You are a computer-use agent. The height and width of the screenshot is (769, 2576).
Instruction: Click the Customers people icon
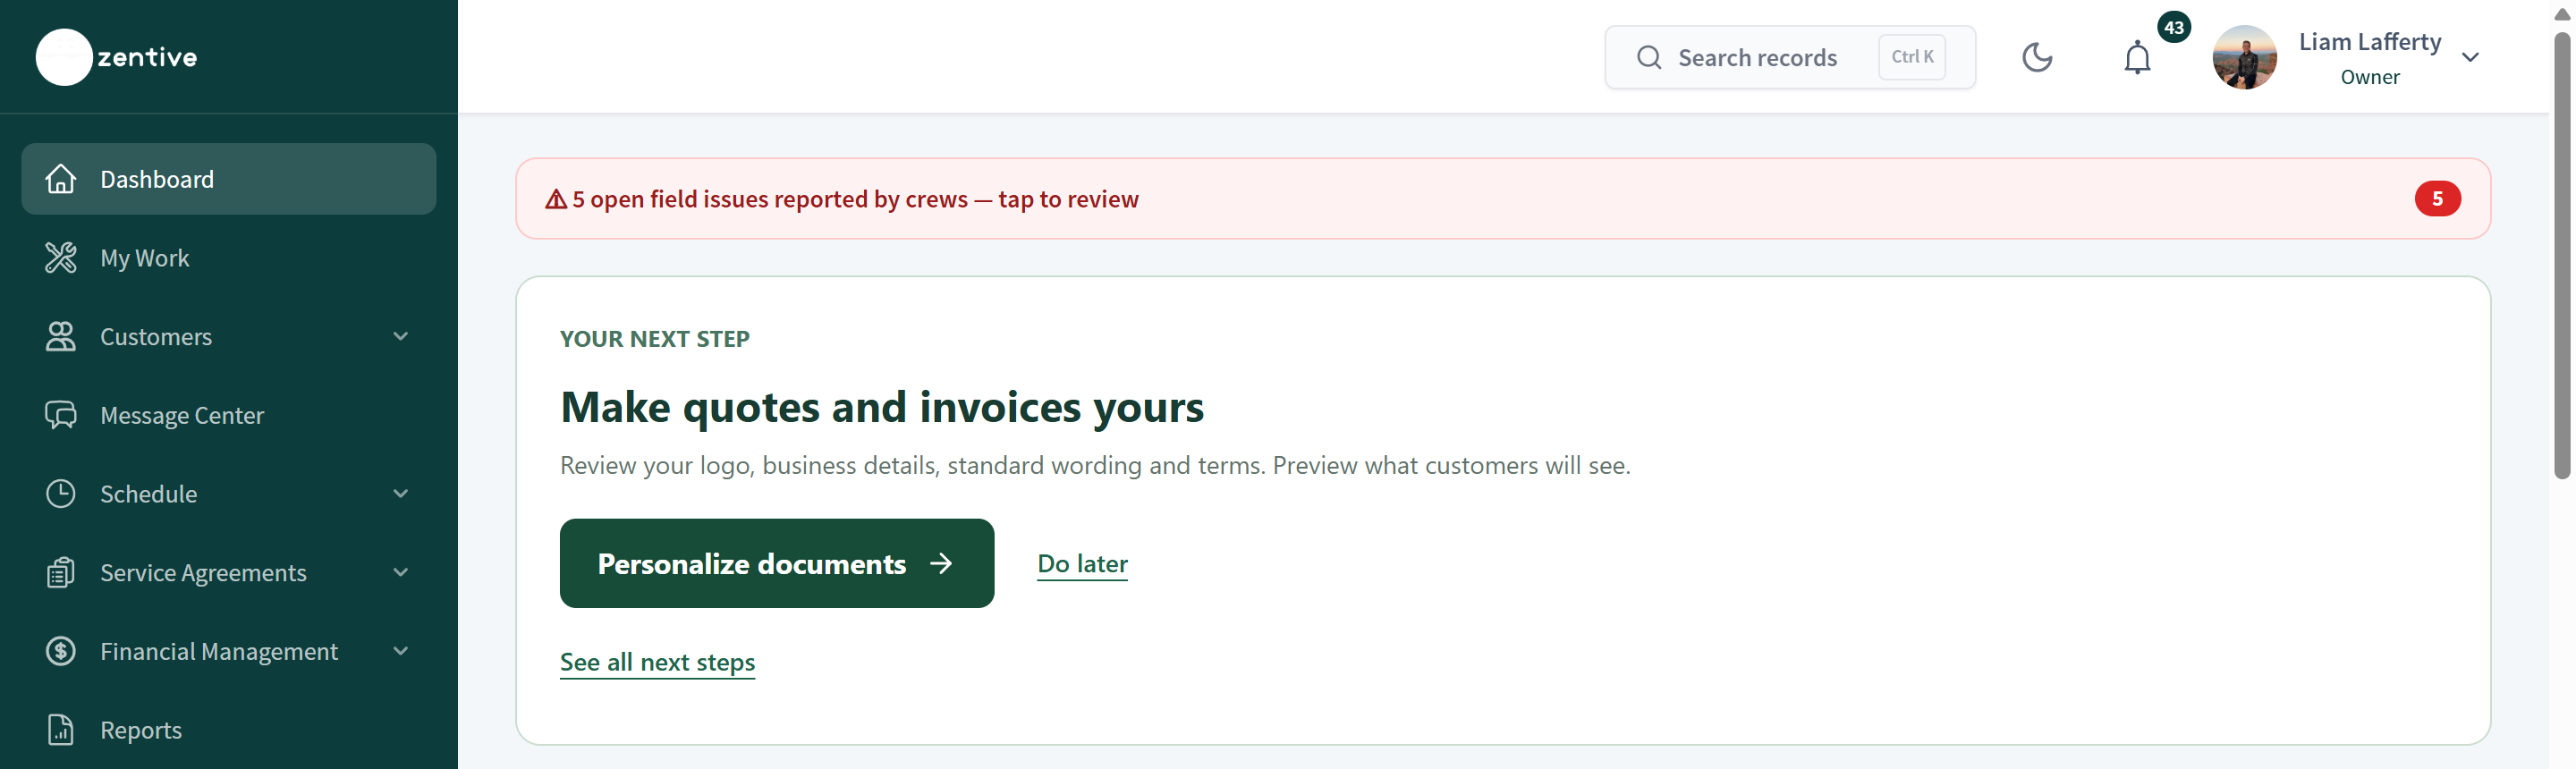coord(61,337)
